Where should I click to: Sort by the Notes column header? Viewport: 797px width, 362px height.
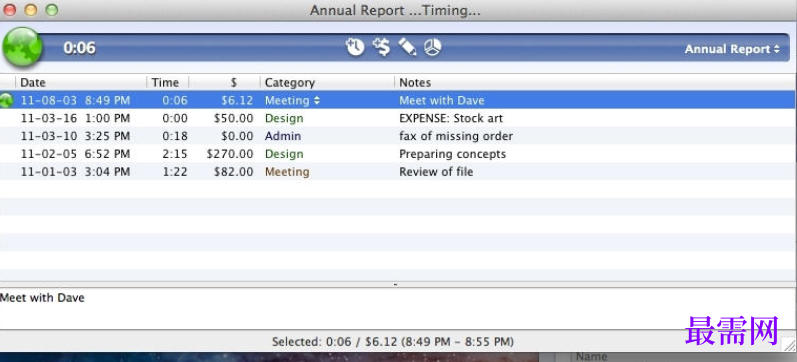coord(595,82)
